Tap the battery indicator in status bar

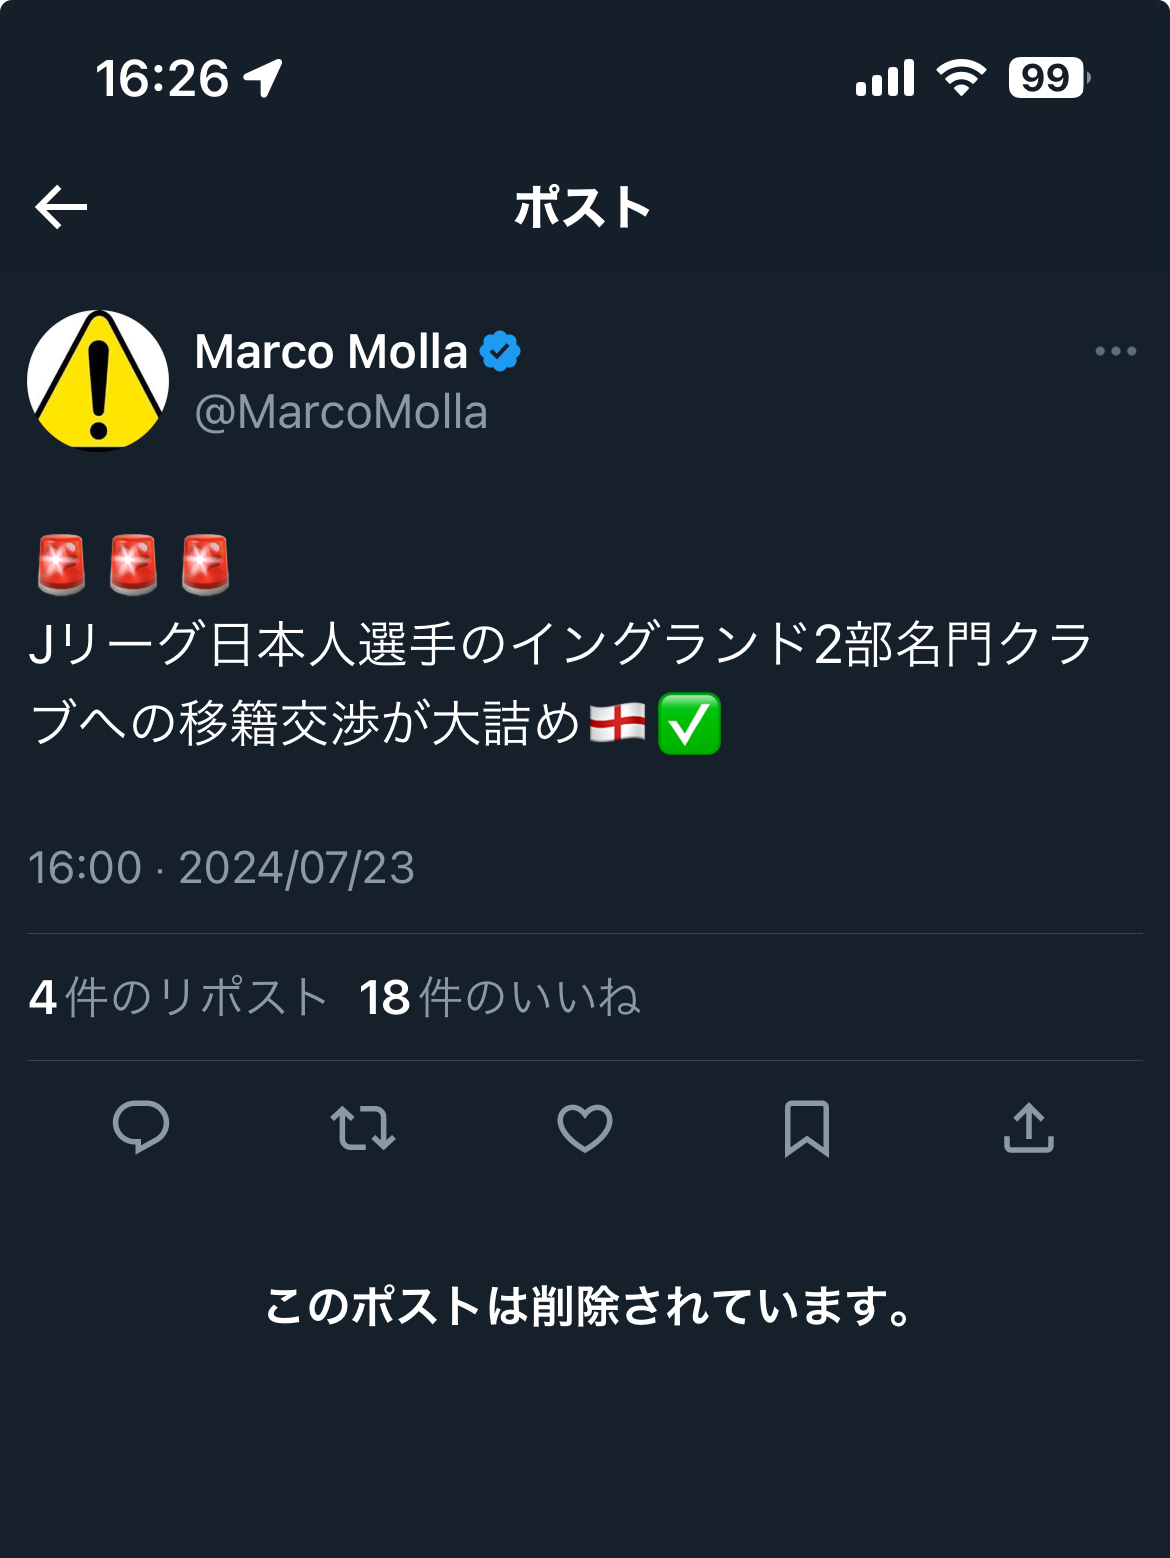[1048, 78]
